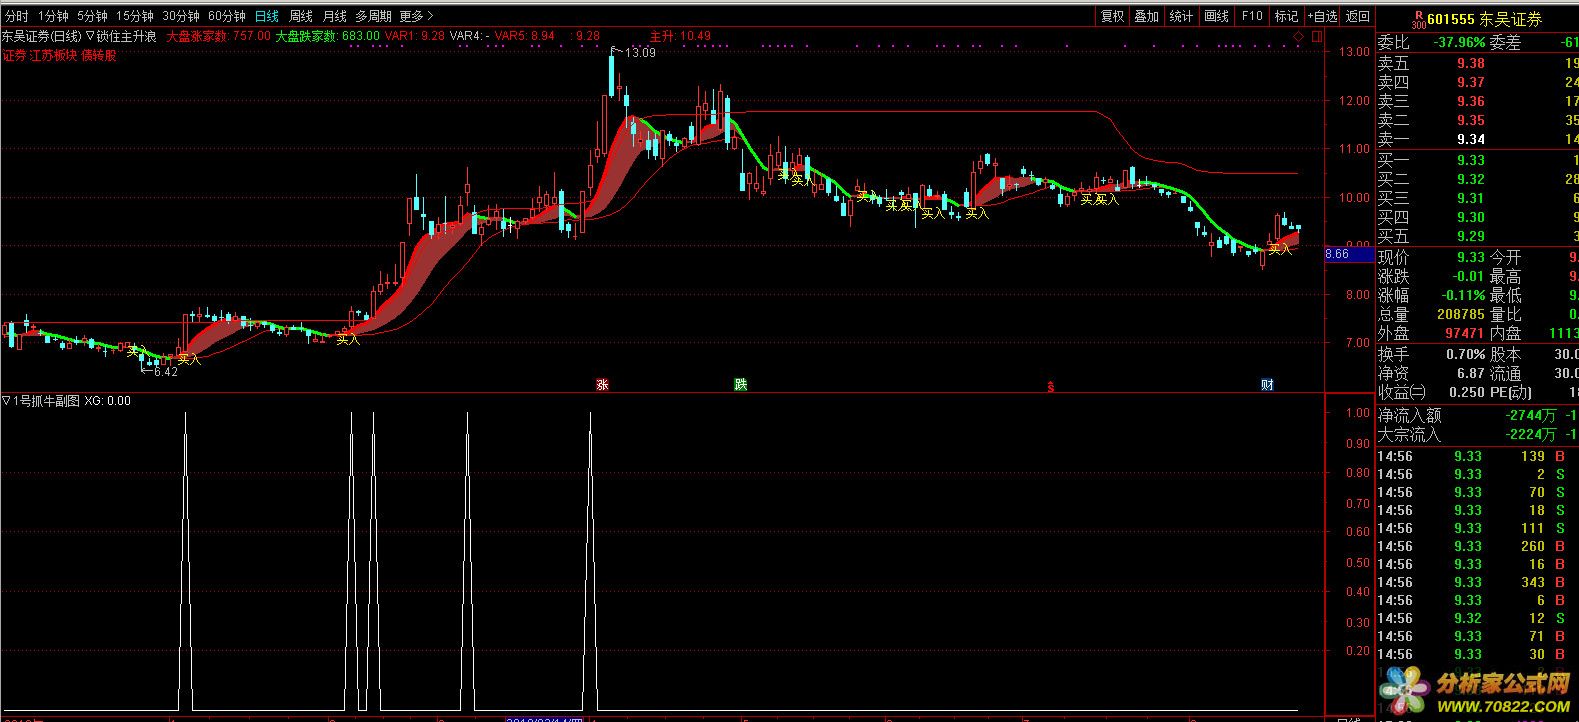1579x722 pixels.
Task: Click the 外盘 97471 value
Action: (1465, 333)
